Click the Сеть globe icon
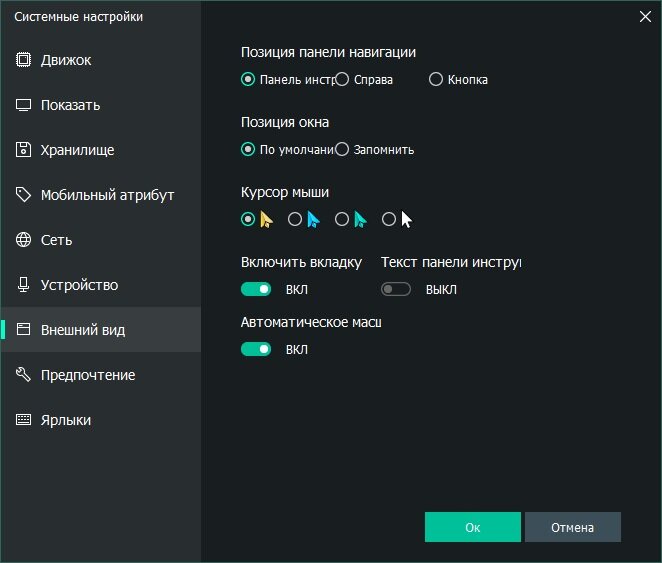This screenshot has height=563, width=662. [x=23, y=240]
